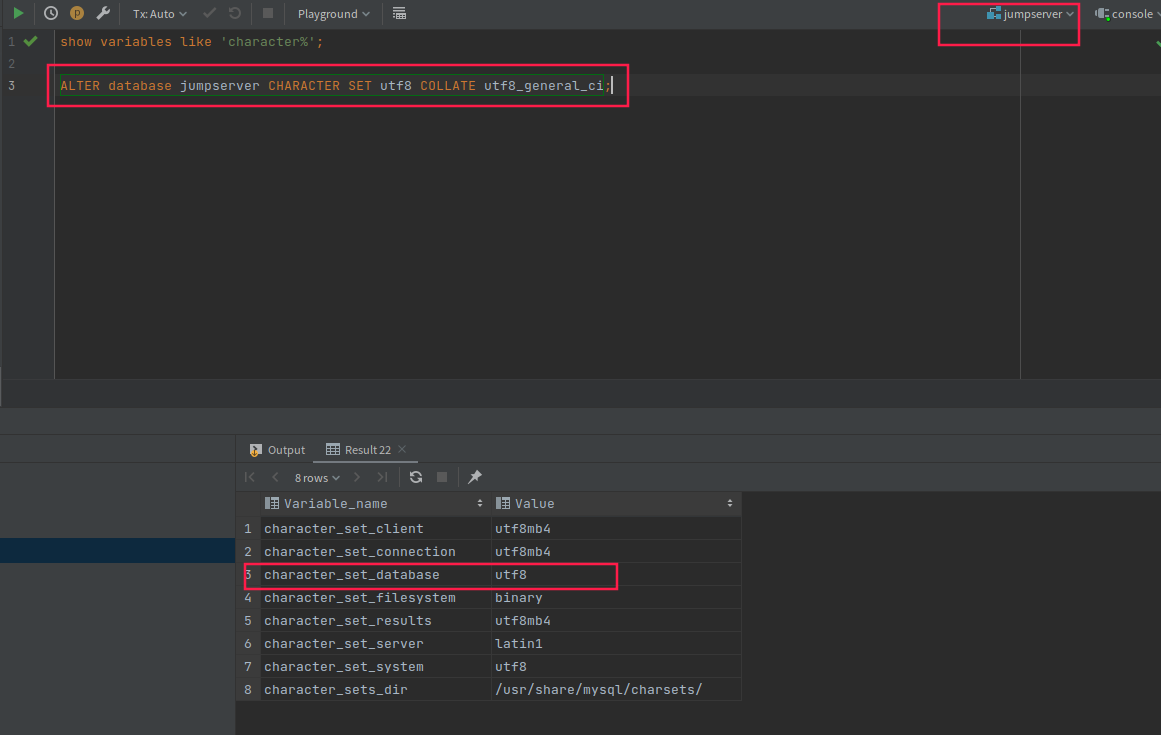Open console settings with the wrench icon

[103, 13]
